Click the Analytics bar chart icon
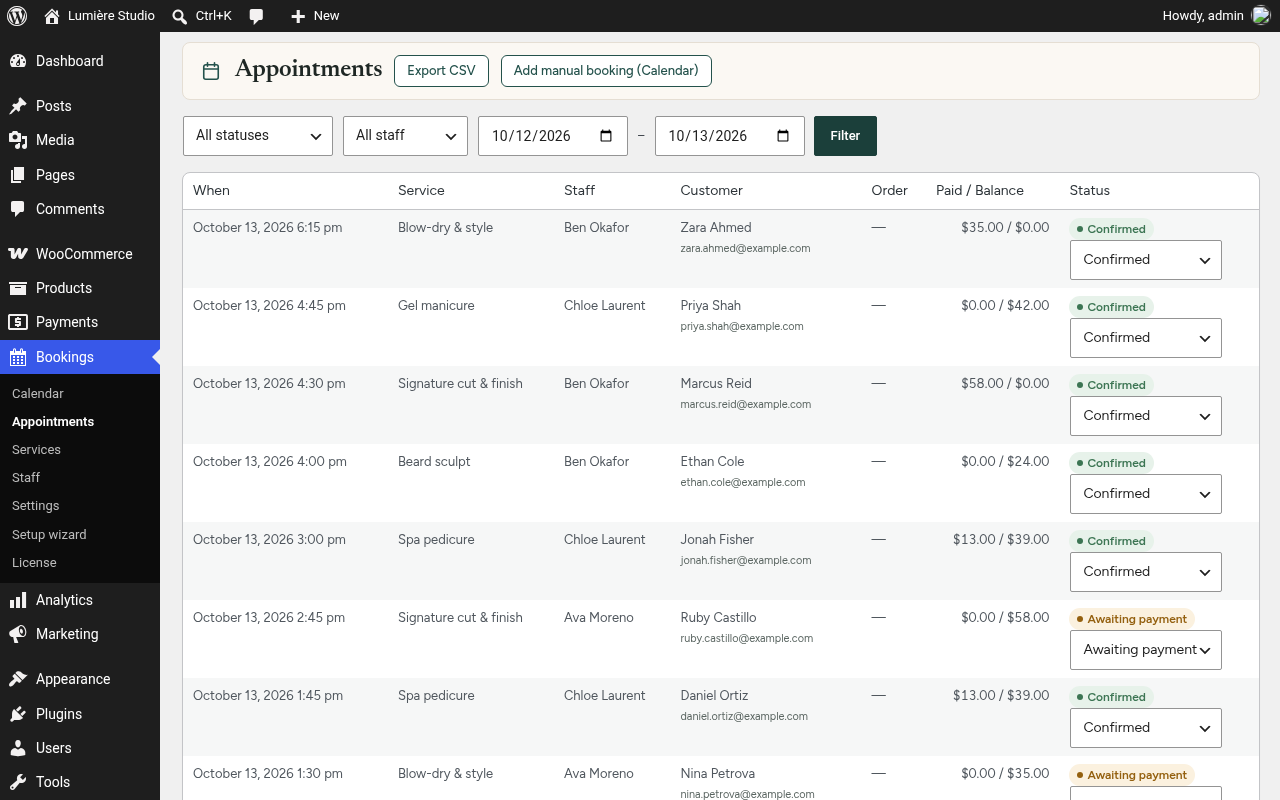The image size is (1280, 800). pos(18,600)
